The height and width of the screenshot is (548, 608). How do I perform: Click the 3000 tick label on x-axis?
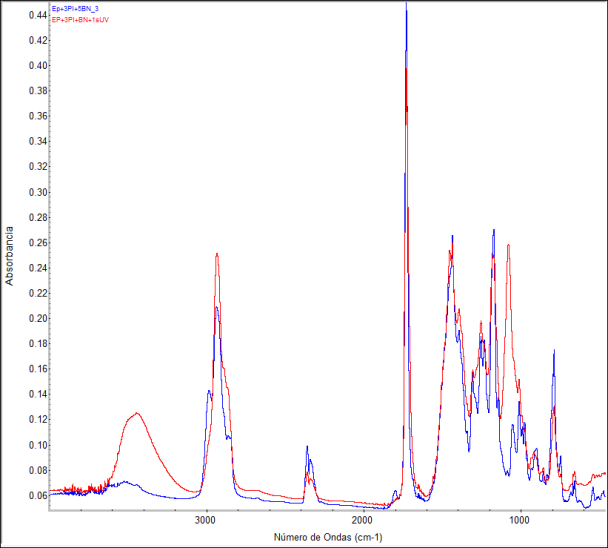pos(206,520)
